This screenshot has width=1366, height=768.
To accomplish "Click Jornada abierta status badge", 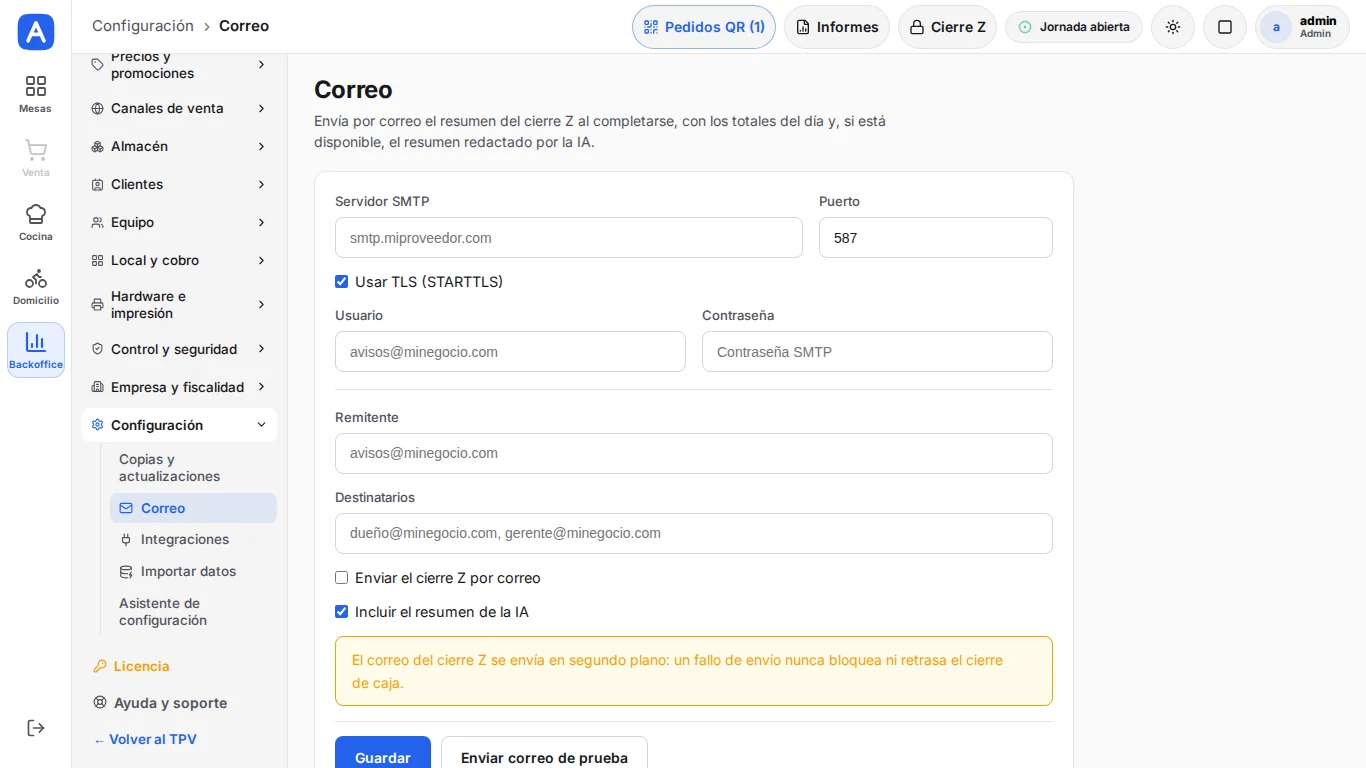I will pyautogui.click(x=1074, y=27).
